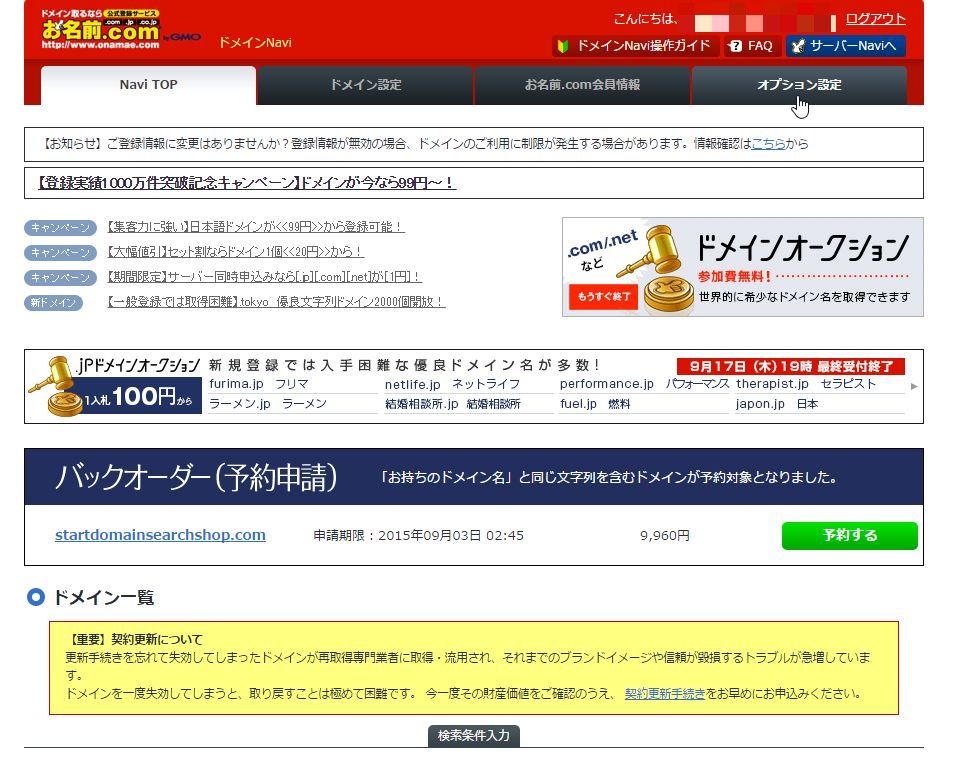Image resolution: width=956 pixels, height=762 pixels.
Task: Click the 新ドメイン badge
Action: point(54,303)
